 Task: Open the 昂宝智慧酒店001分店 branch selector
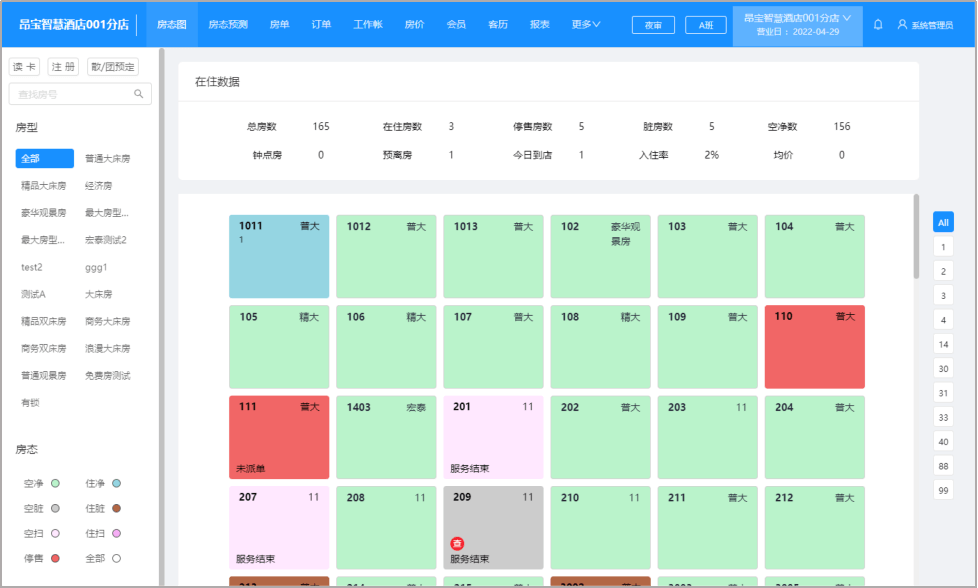click(798, 25)
